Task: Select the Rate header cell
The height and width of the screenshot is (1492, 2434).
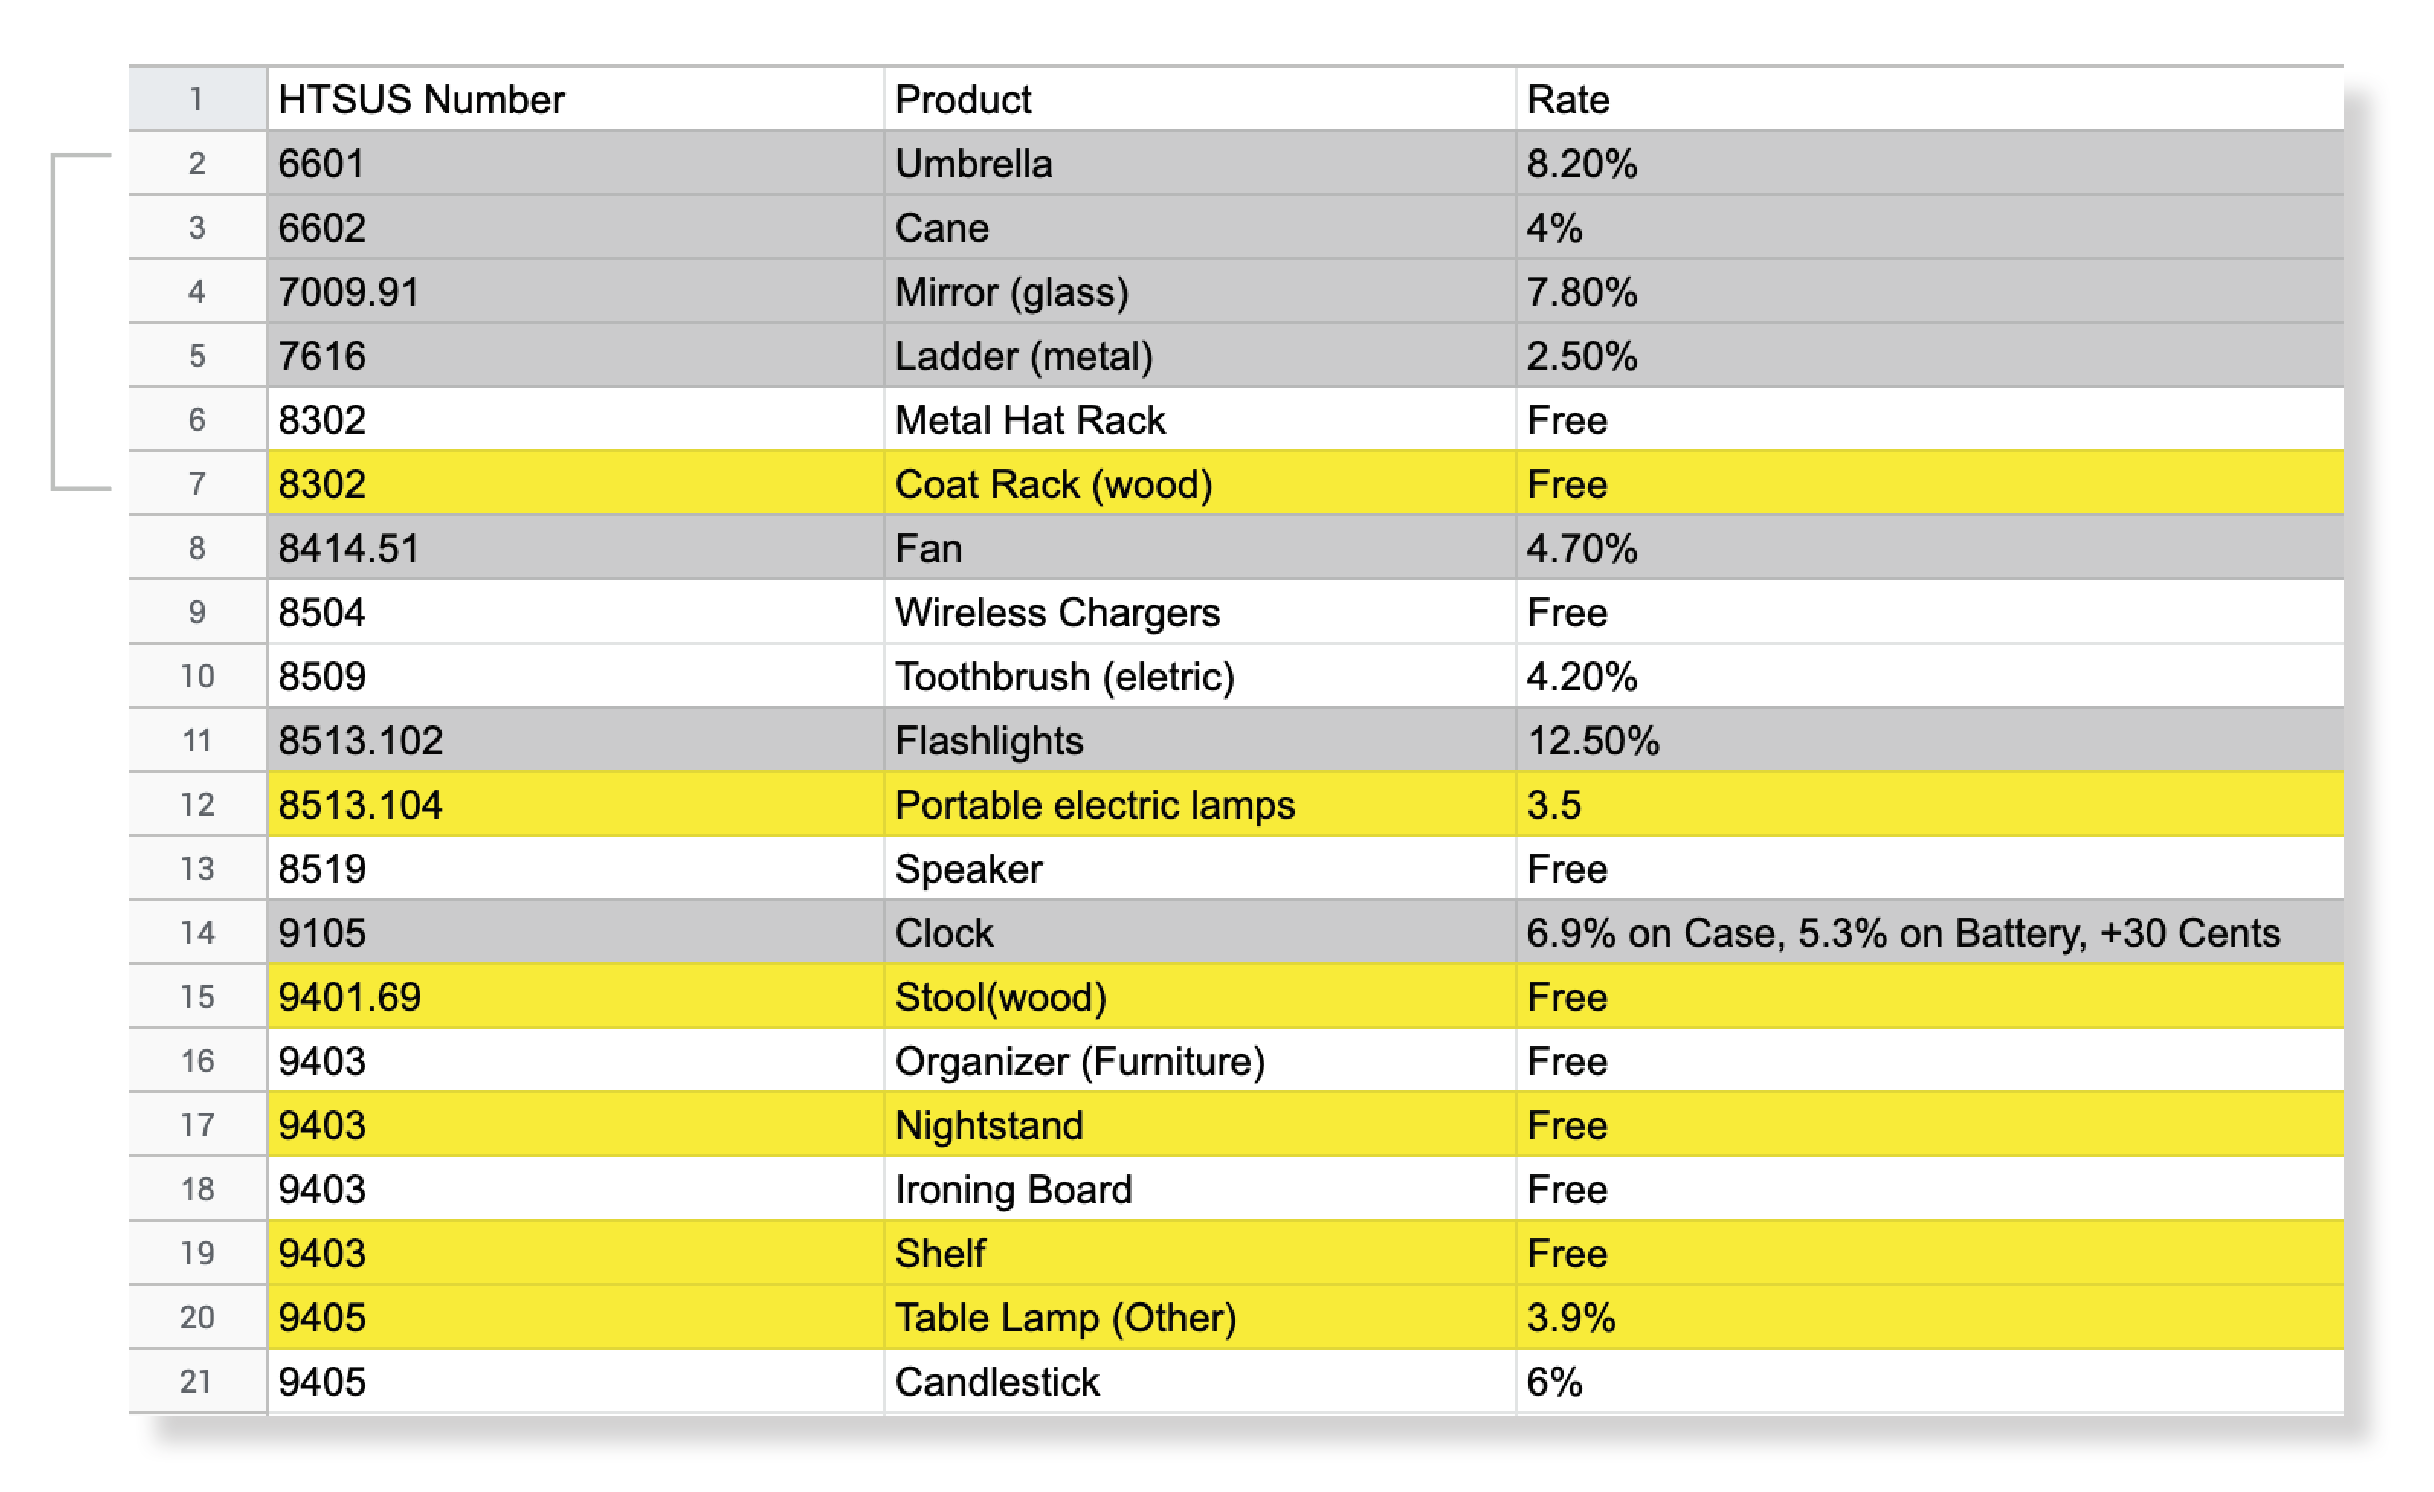Action: pos(1928,99)
